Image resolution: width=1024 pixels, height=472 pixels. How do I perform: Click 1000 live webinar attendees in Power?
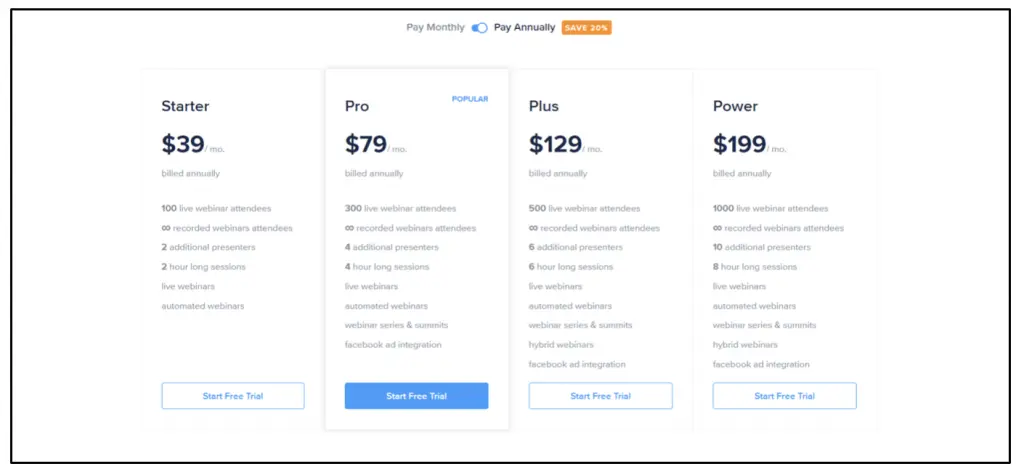[x=770, y=209]
